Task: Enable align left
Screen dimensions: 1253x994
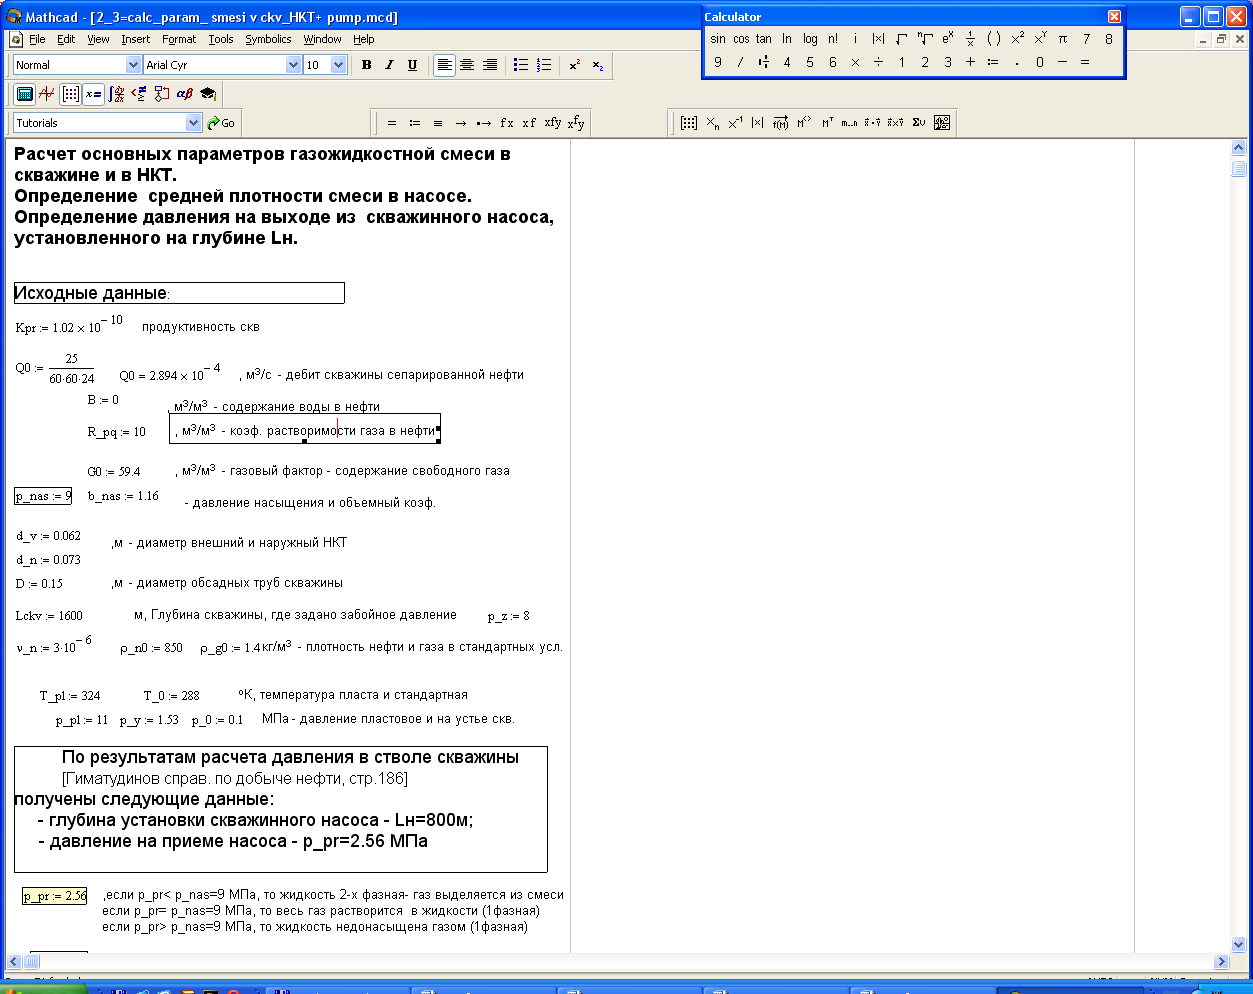Action: click(445, 65)
